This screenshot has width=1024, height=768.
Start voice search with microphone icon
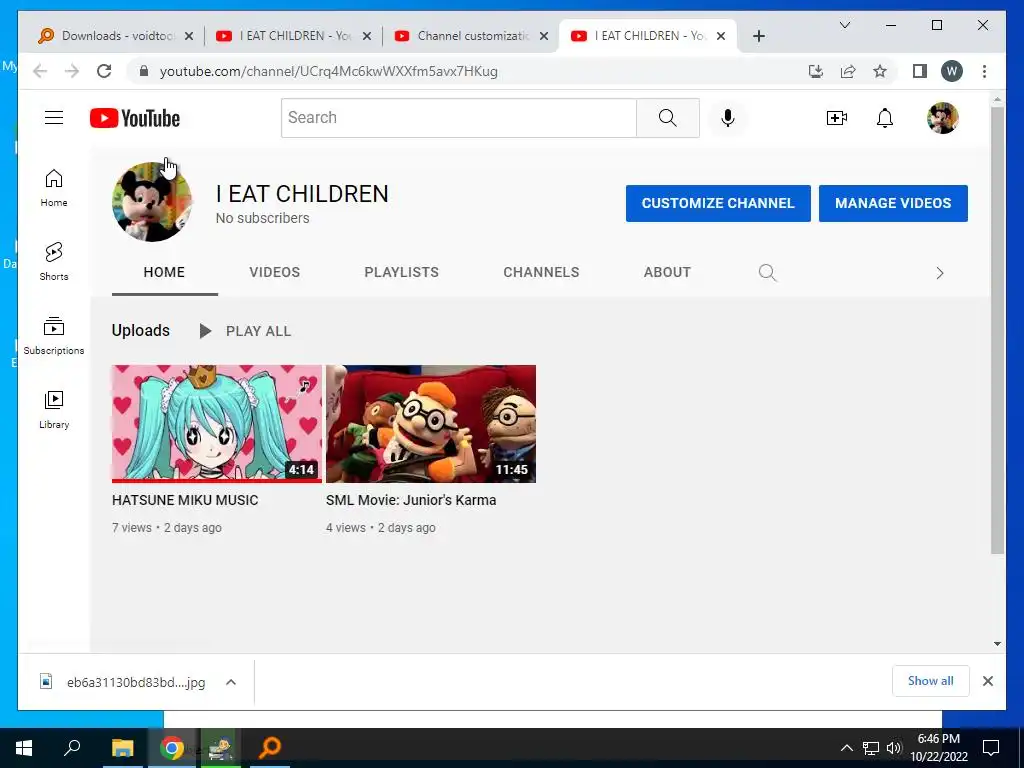point(728,118)
